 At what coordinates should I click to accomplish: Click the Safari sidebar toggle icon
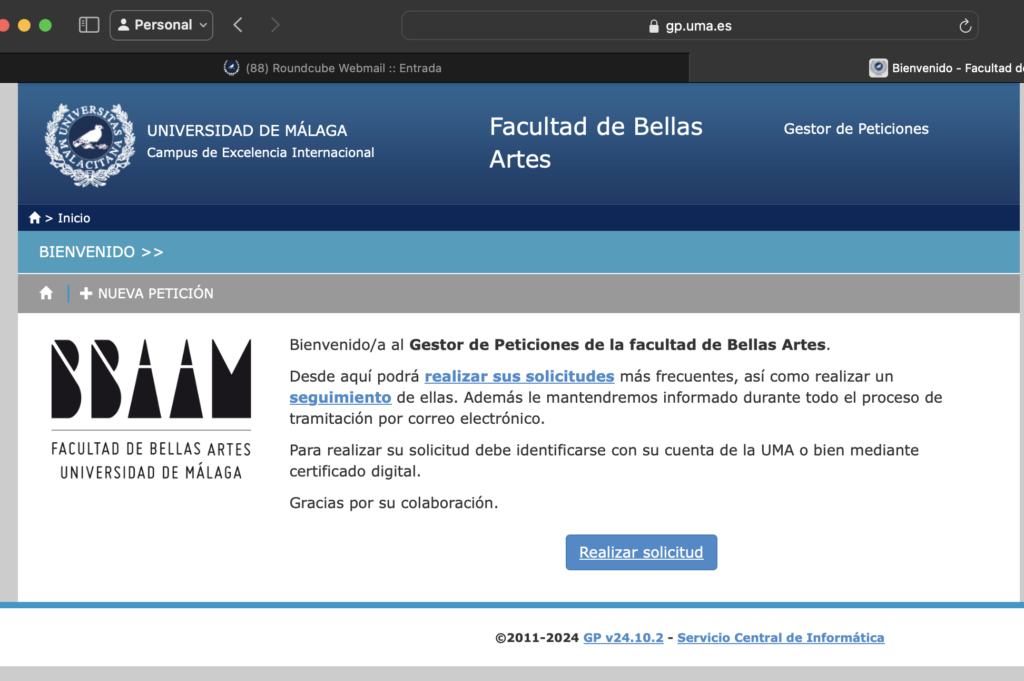[x=89, y=25]
